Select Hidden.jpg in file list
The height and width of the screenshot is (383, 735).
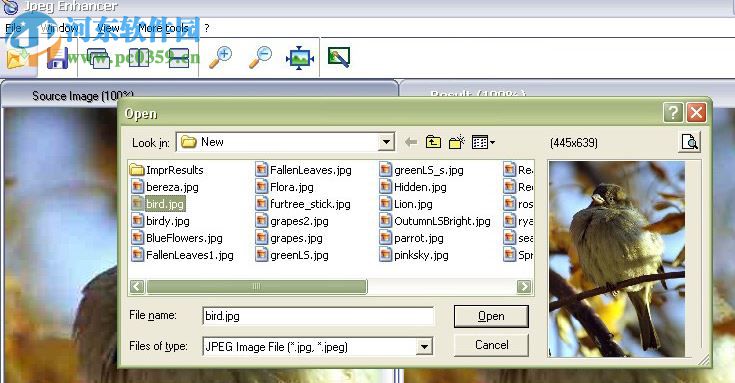pyautogui.click(x=413, y=187)
